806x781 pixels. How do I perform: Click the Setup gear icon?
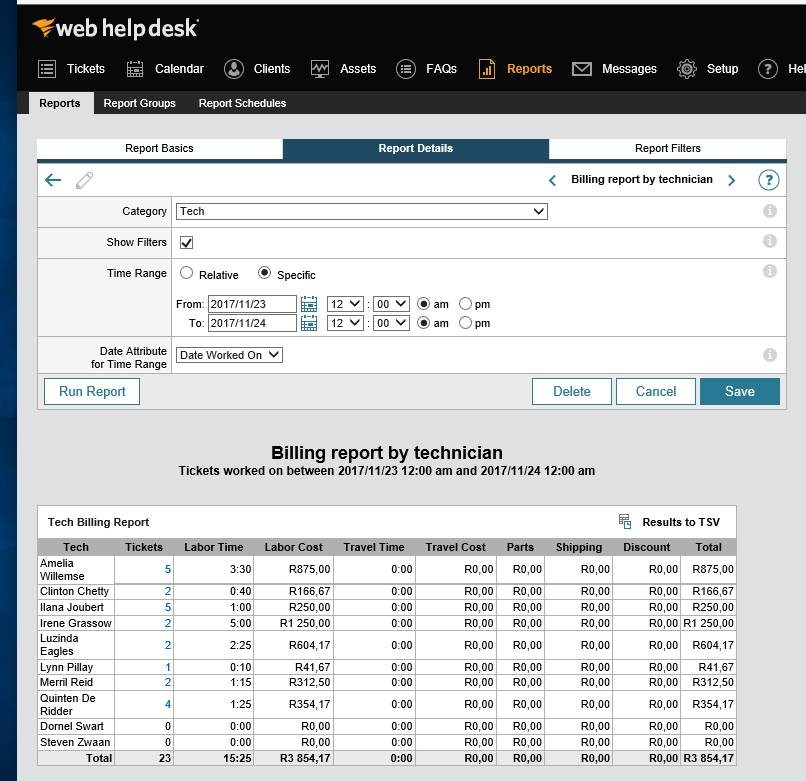pyautogui.click(x=687, y=69)
